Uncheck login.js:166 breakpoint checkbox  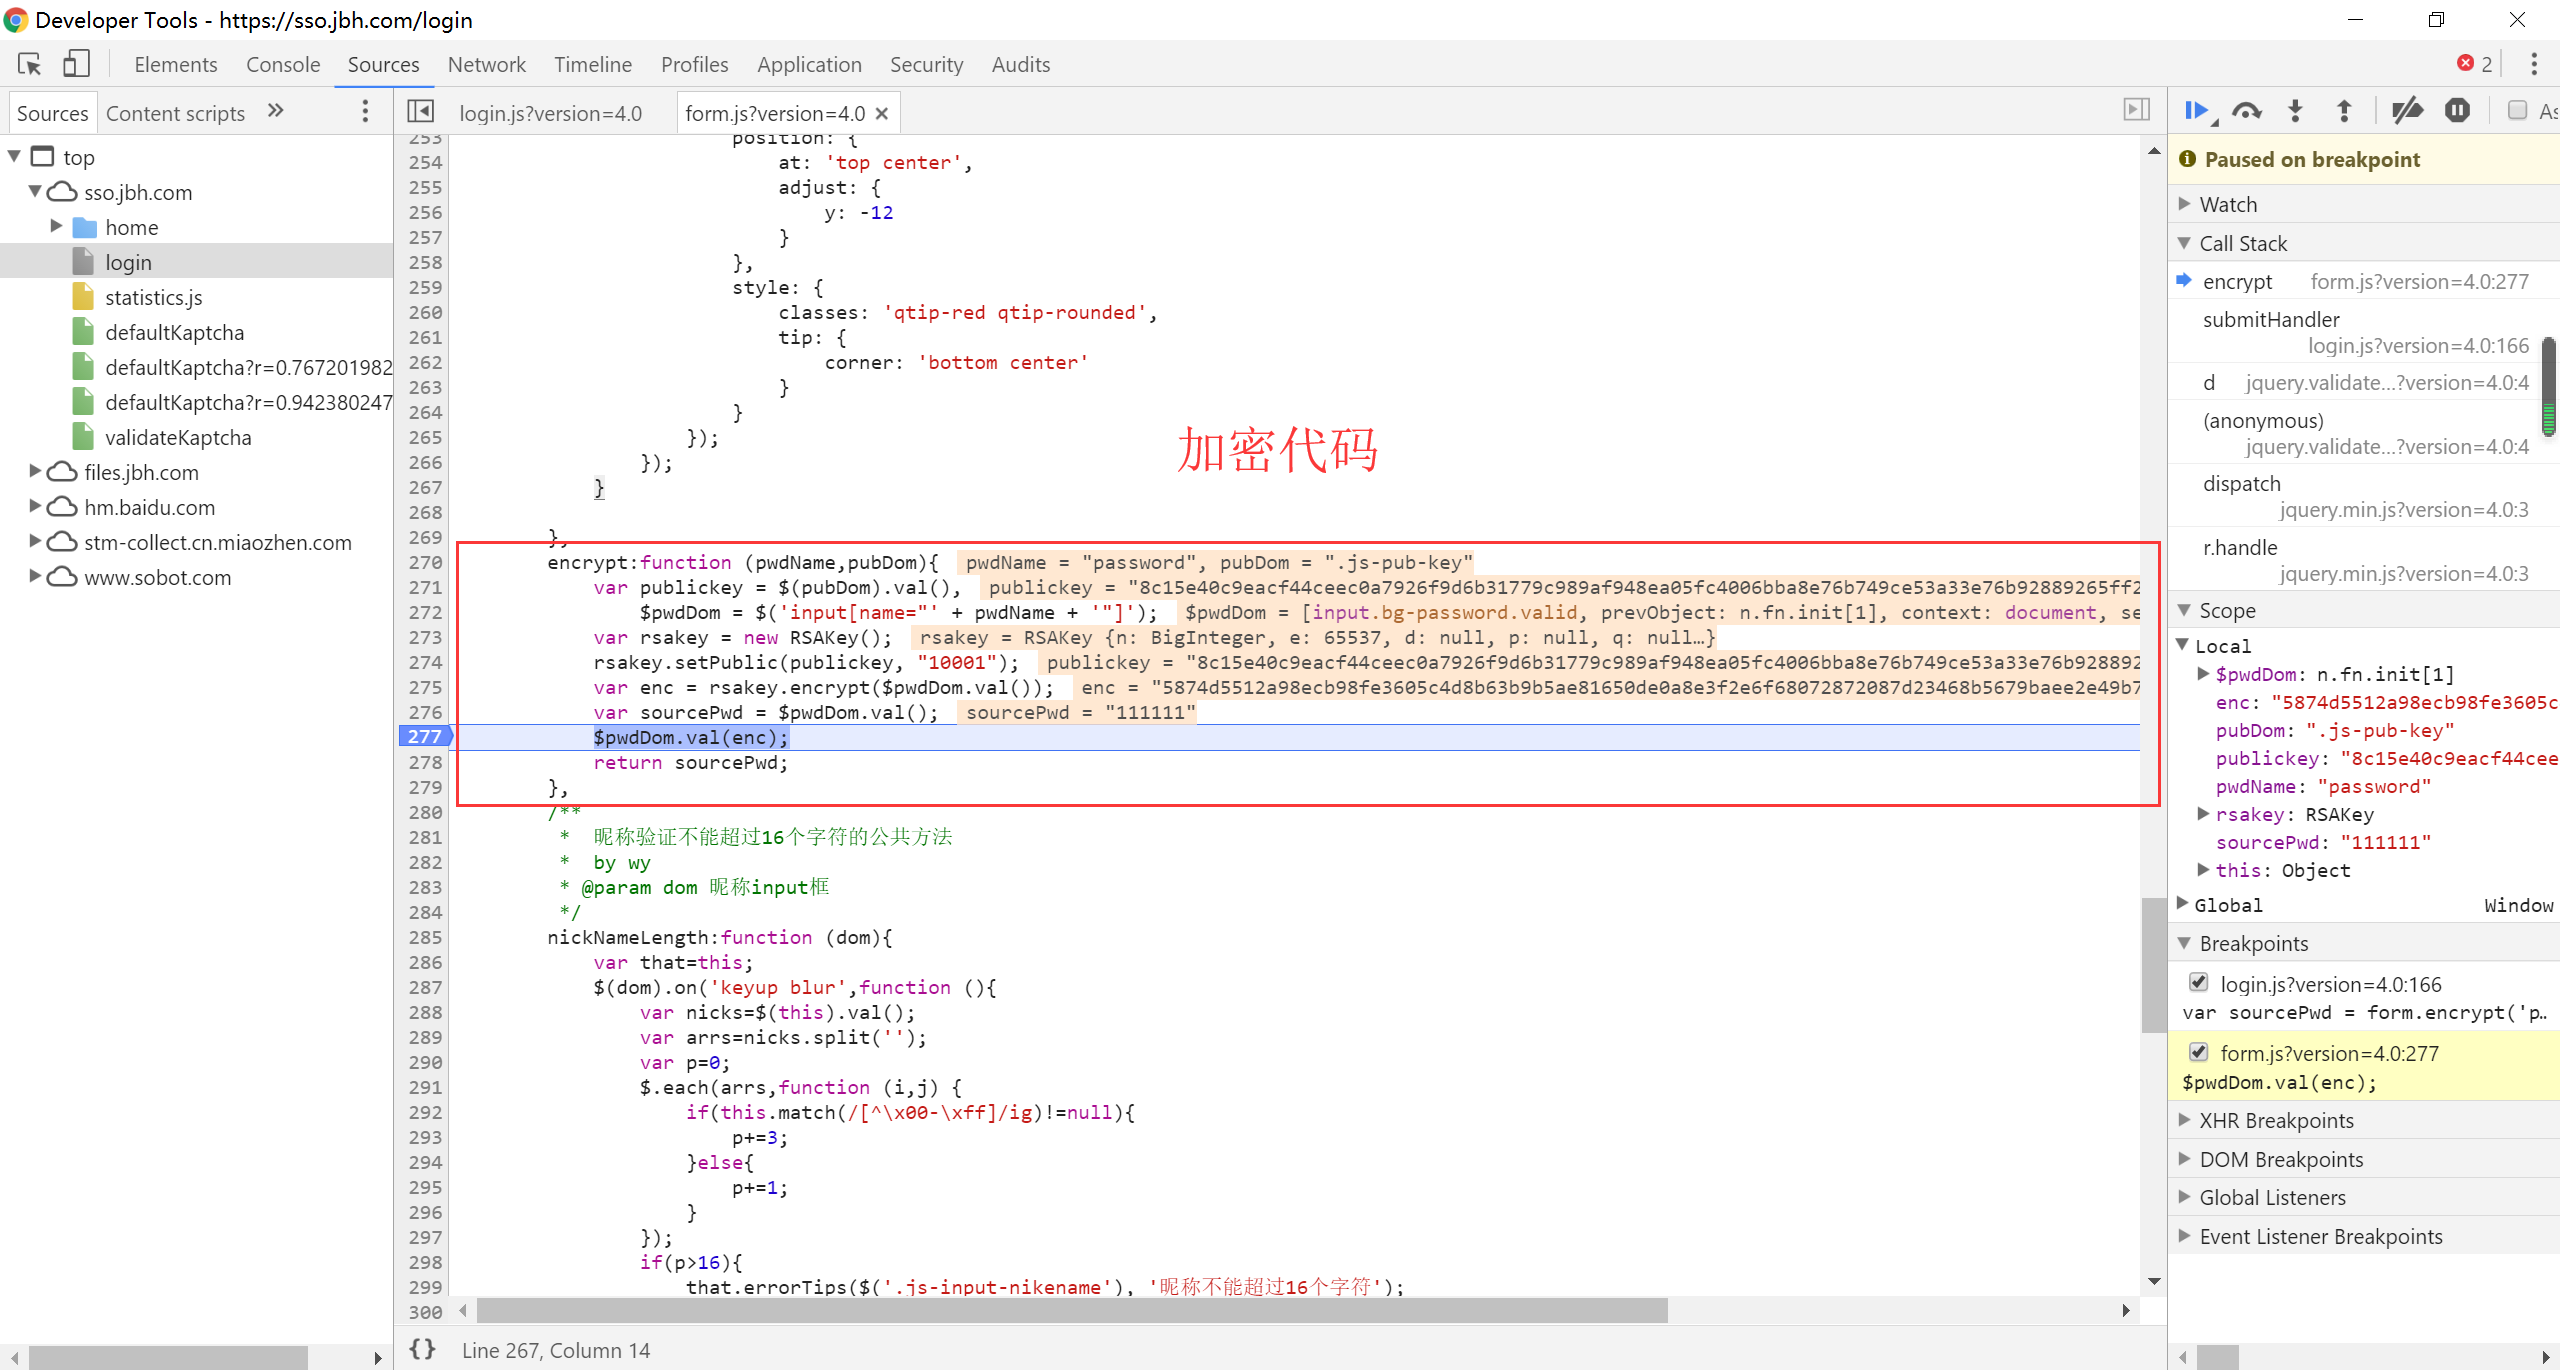[x=2199, y=983]
